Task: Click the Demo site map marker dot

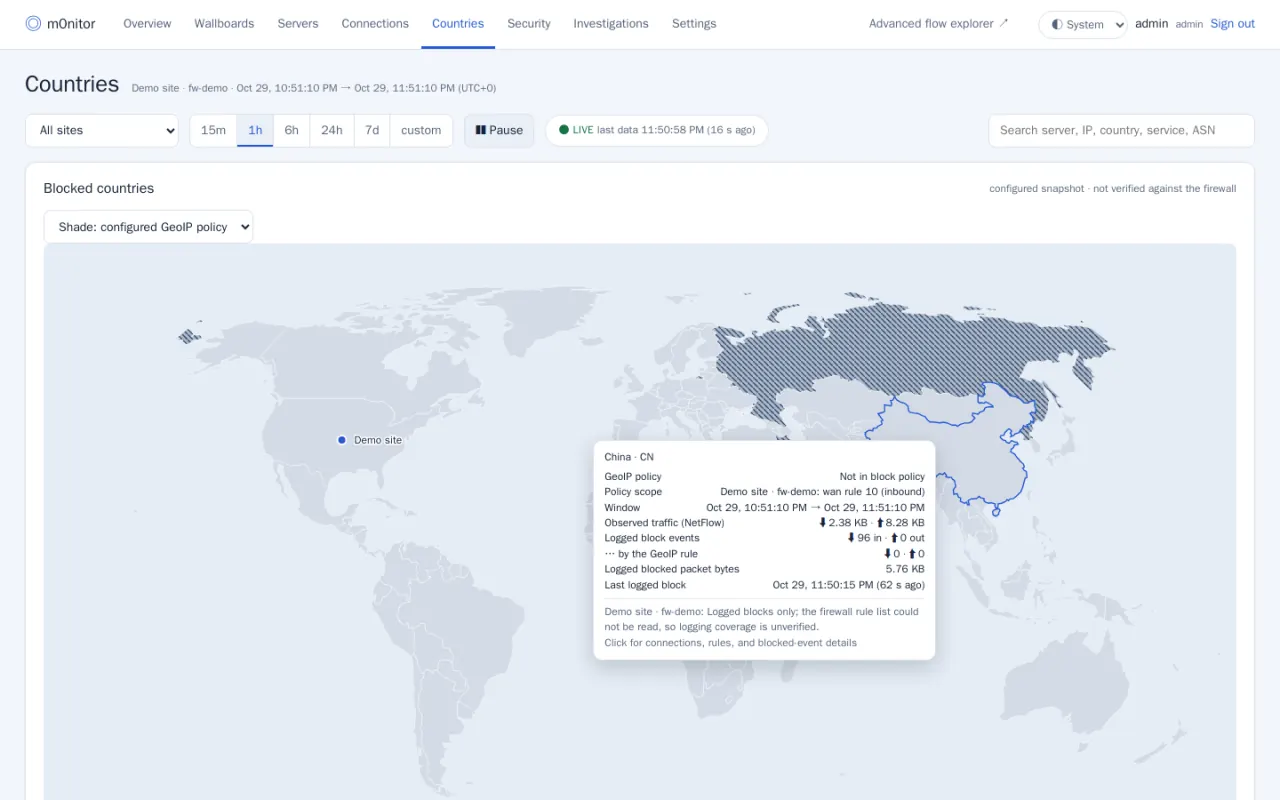Action: click(x=342, y=440)
